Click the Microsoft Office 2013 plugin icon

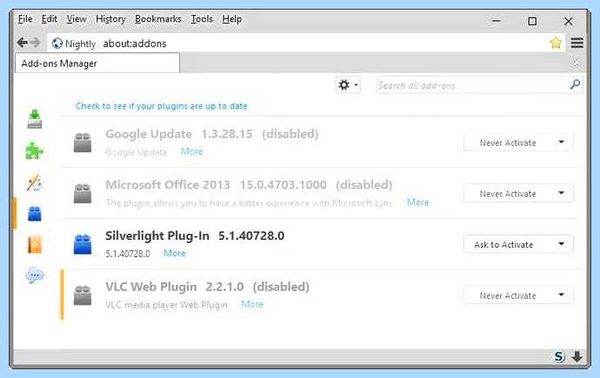[x=83, y=193]
